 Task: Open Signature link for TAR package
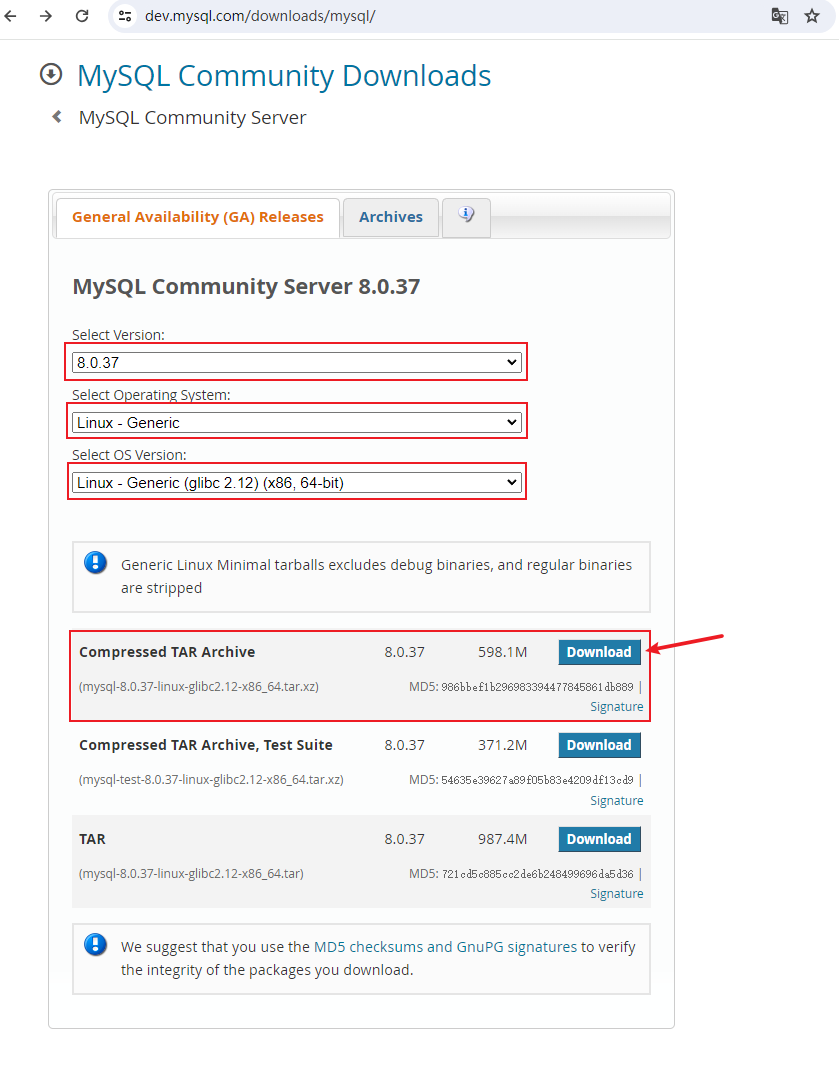click(x=616, y=893)
